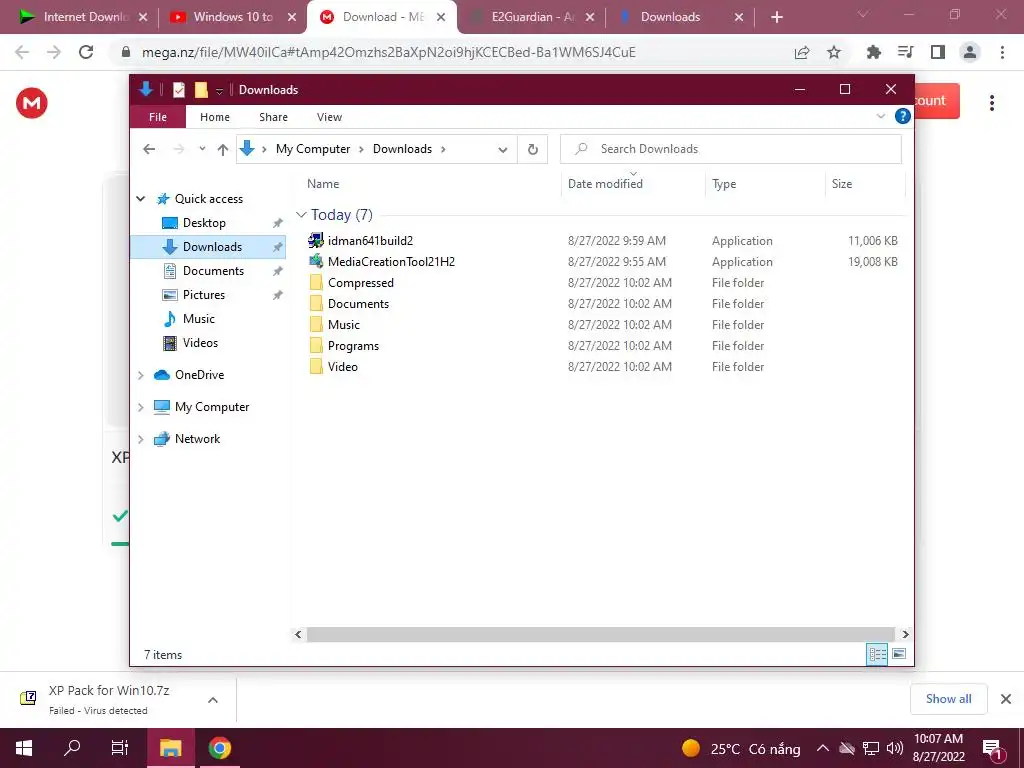
Task: Expand the OneDrive tree node
Action: tap(140, 375)
